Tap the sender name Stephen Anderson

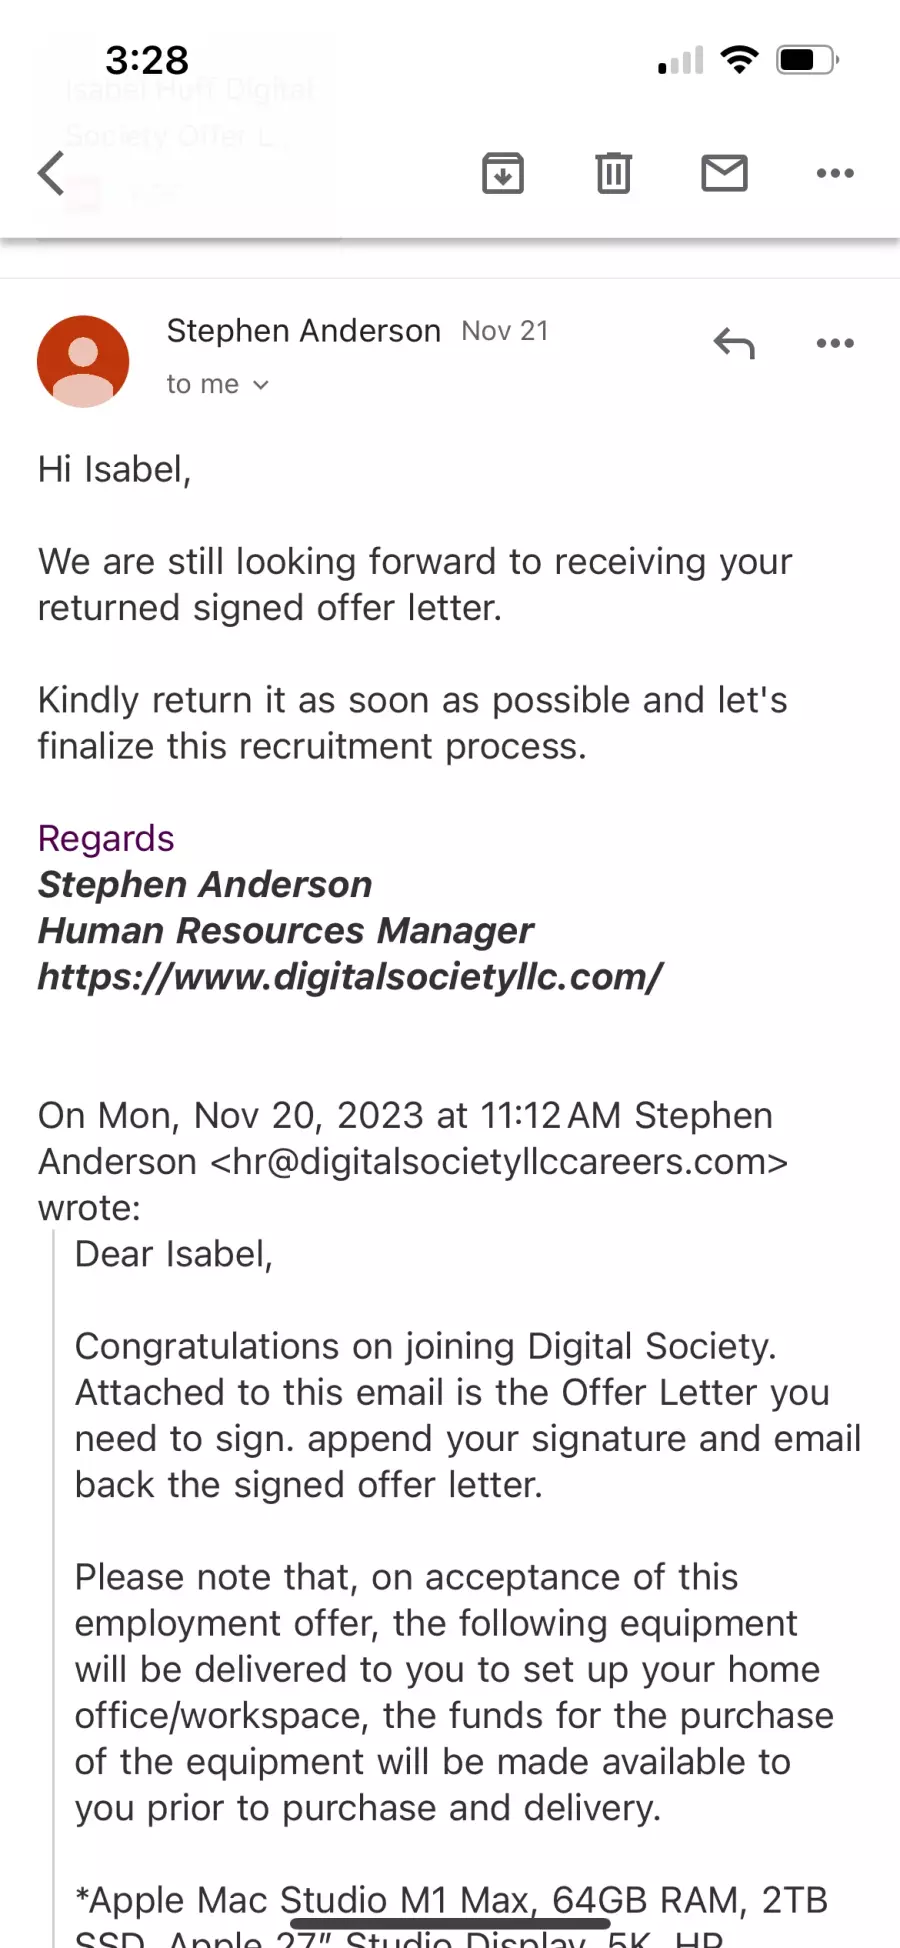pos(303,331)
